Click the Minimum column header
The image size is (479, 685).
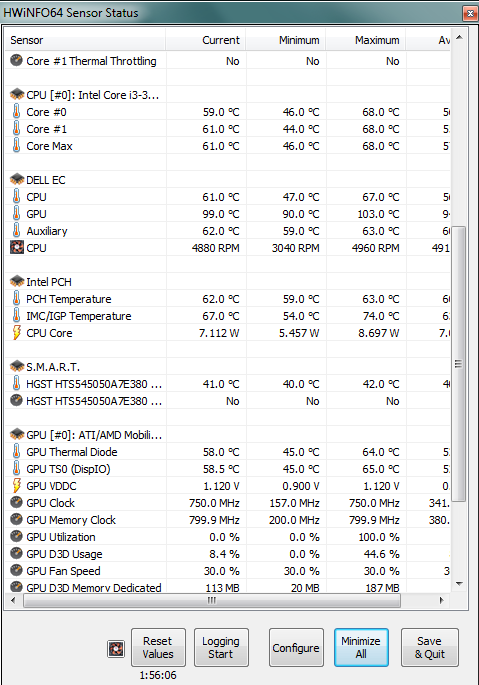pyautogui.click(x=286, y=40)
